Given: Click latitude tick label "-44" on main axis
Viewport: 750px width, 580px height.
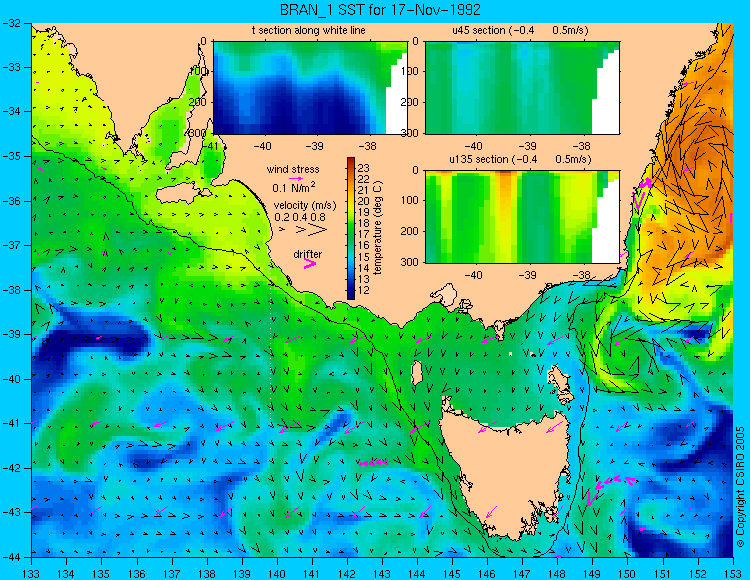Looking at the screenshot, I should 11,557.
